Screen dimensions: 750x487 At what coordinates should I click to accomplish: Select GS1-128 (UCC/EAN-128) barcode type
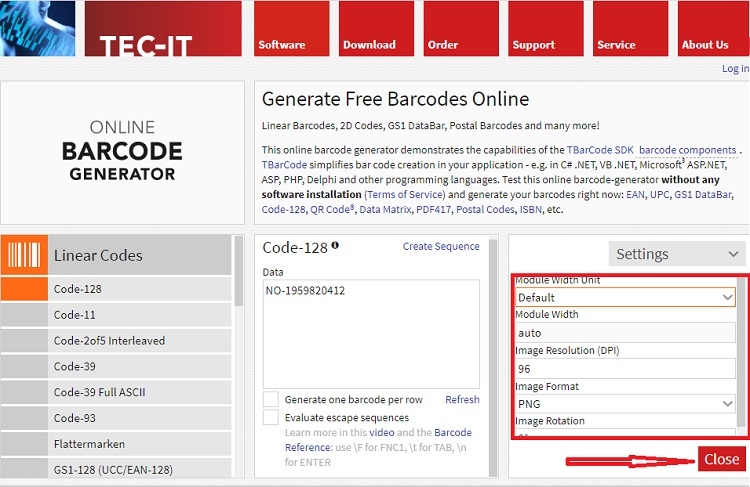click(116, 469)
